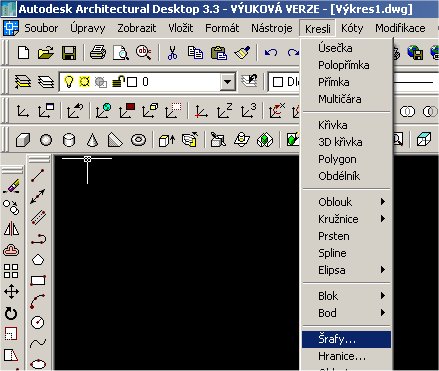This screenshot has width=439, height=371.
Task: Select the Circle tool icon
Action: pyautogui.click(x=37, y=322)
